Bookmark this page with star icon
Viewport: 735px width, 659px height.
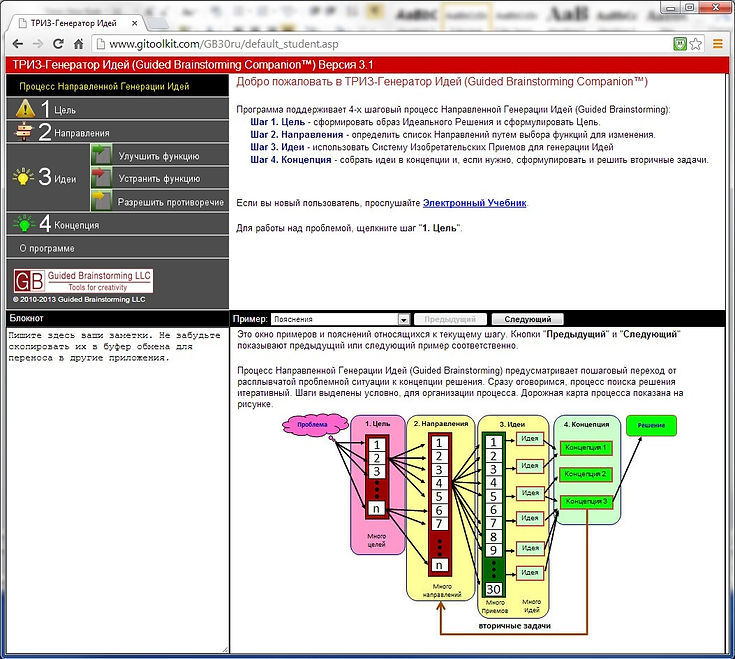point(696,44)
